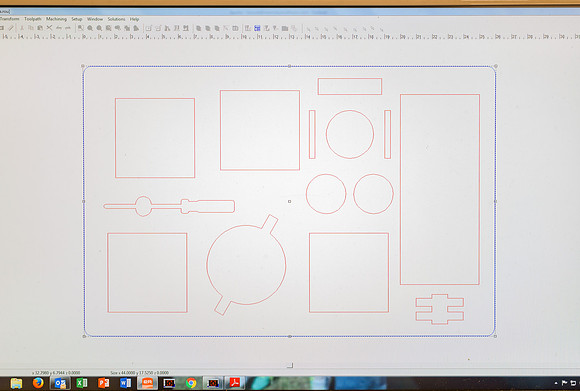Open the Window menu

click(95, 18)
